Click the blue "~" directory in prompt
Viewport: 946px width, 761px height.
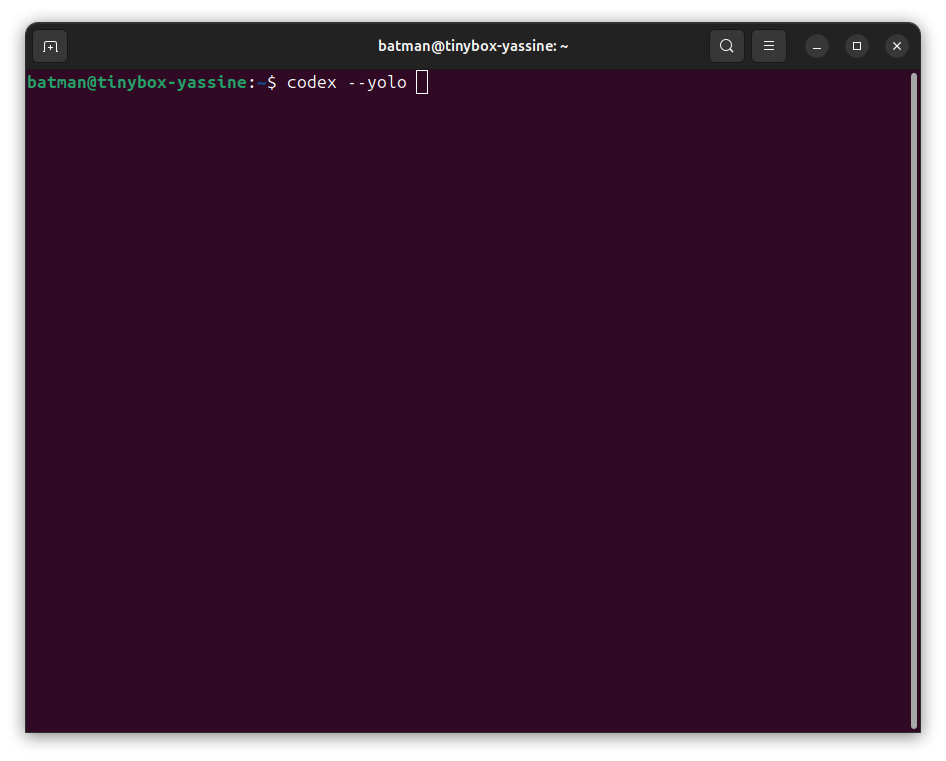click(261, 83)
